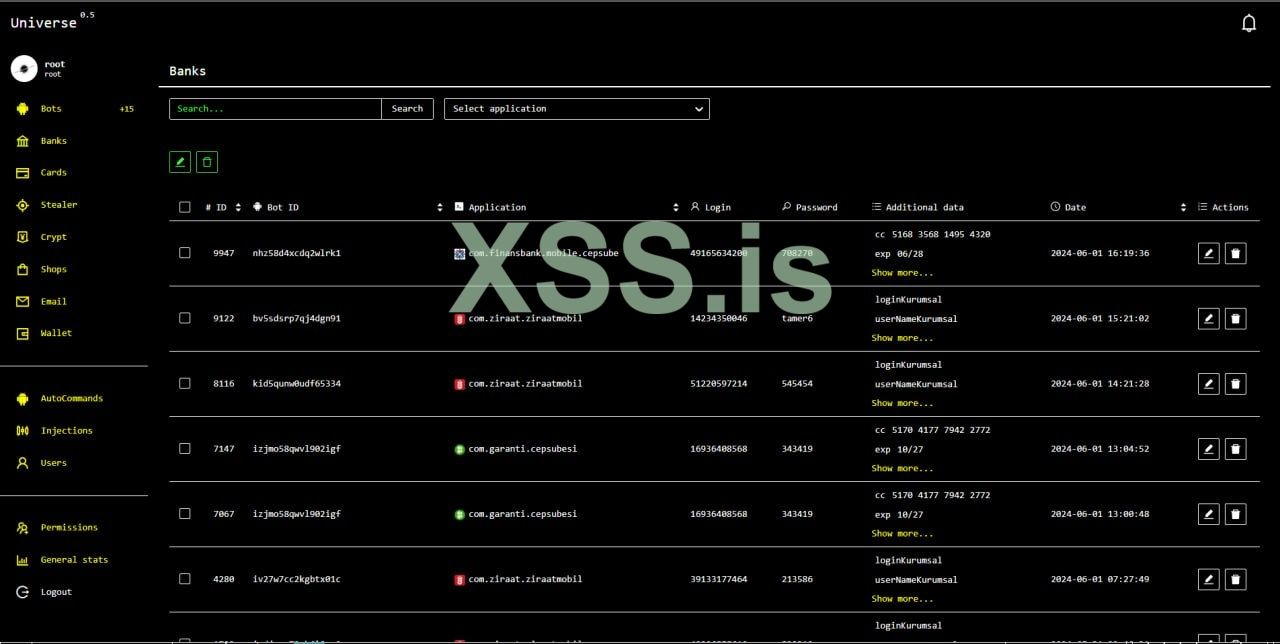Sort by Application column arrows
This screenshot has width=1280, height=644.
coord(676,207)
